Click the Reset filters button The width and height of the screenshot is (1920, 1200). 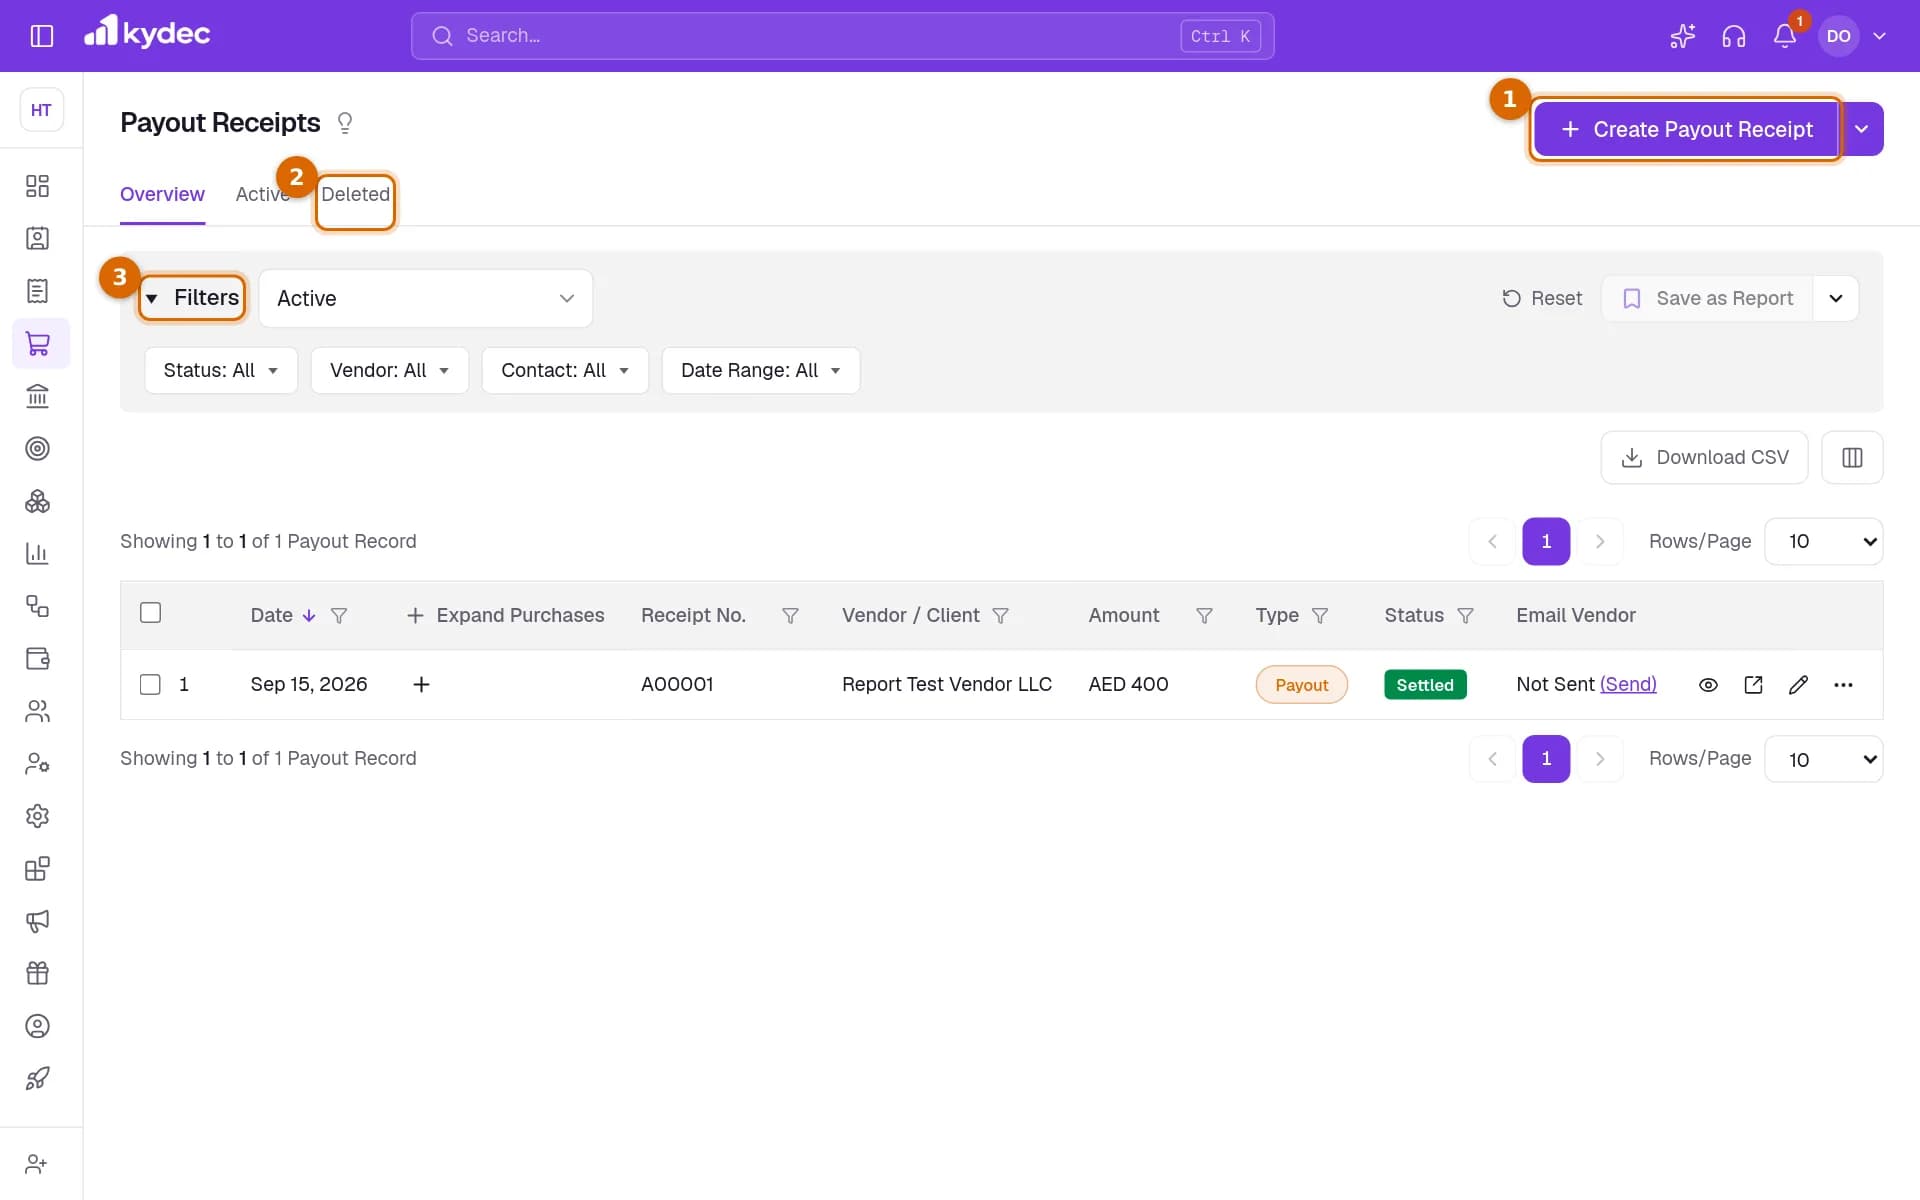click(x=1542, y=299)
